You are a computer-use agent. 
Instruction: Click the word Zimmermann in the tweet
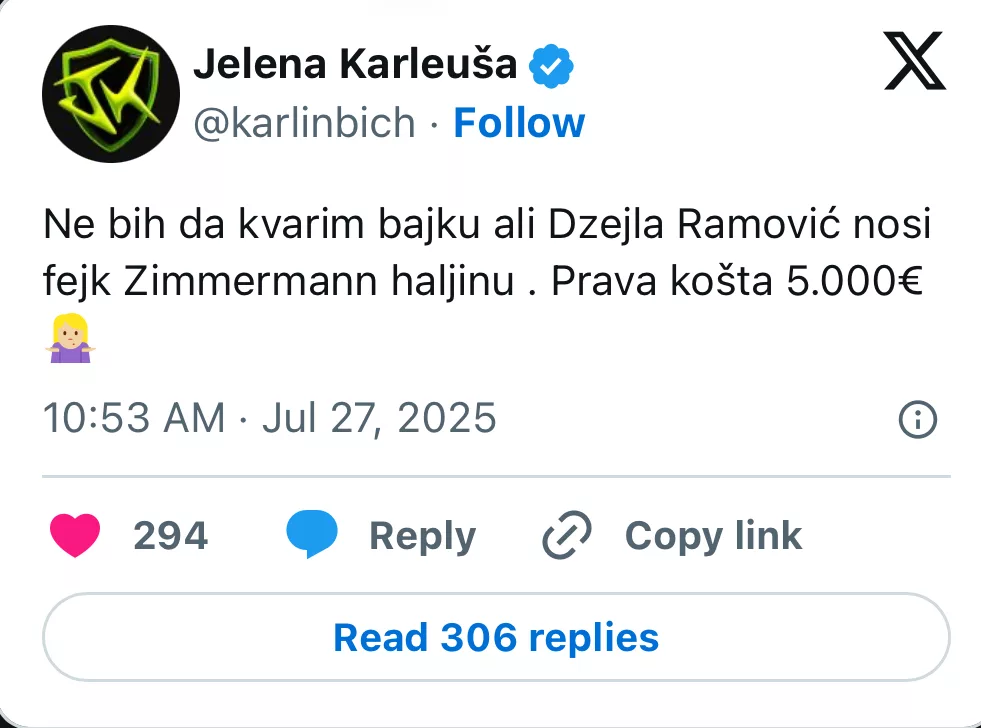click(250, 281)
